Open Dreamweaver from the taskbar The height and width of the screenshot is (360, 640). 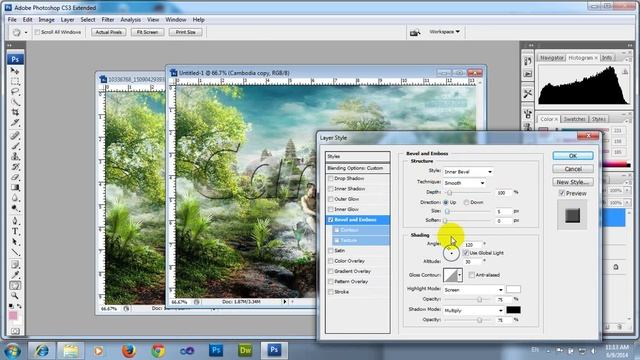[x=245, y=350]
